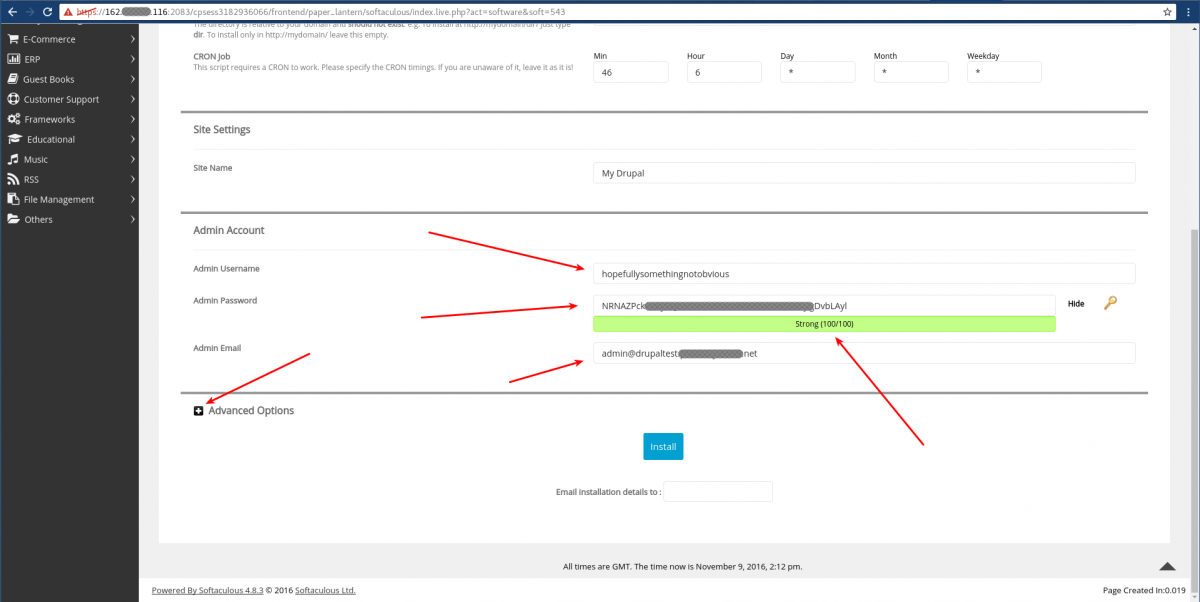Select the E-Commerce category icon
The height and width of the screenshot is (602, 1200).
(x=14, y=39)
